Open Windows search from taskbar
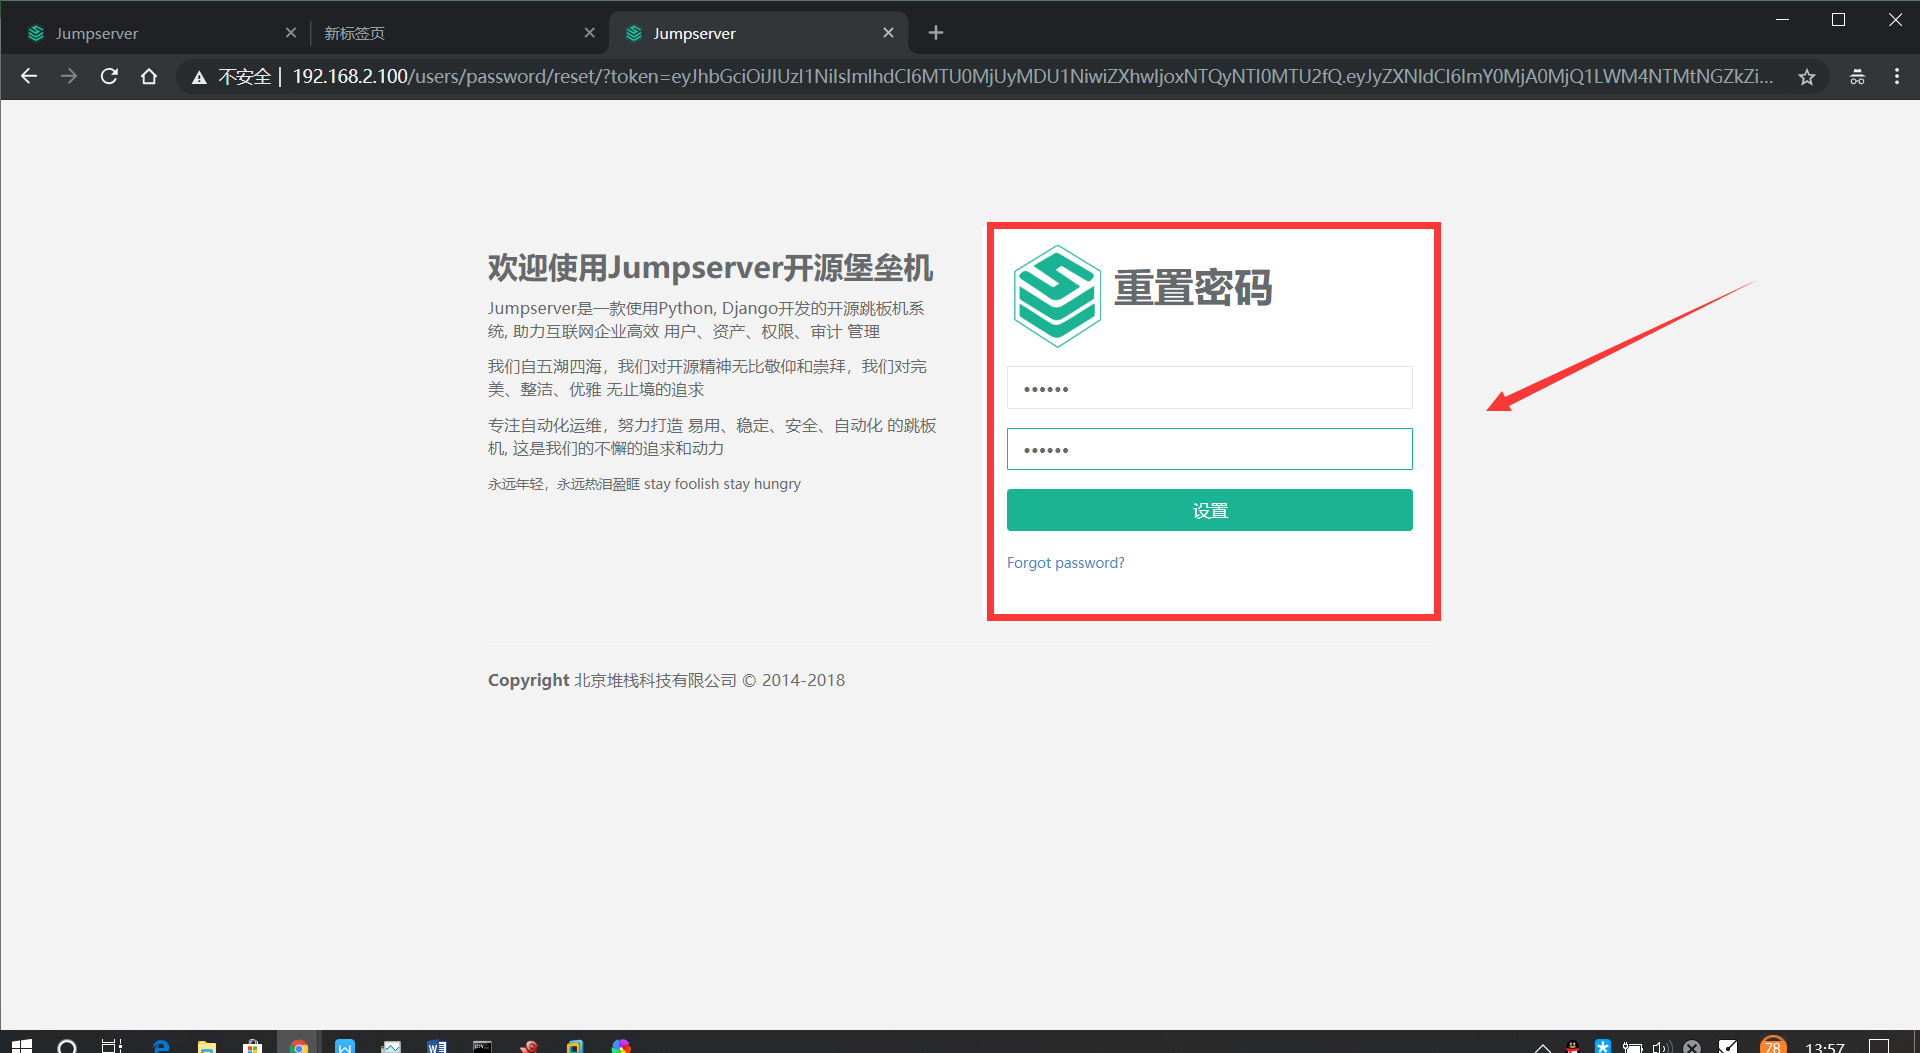The image size is (1920, 1053). coord(67,1046)
